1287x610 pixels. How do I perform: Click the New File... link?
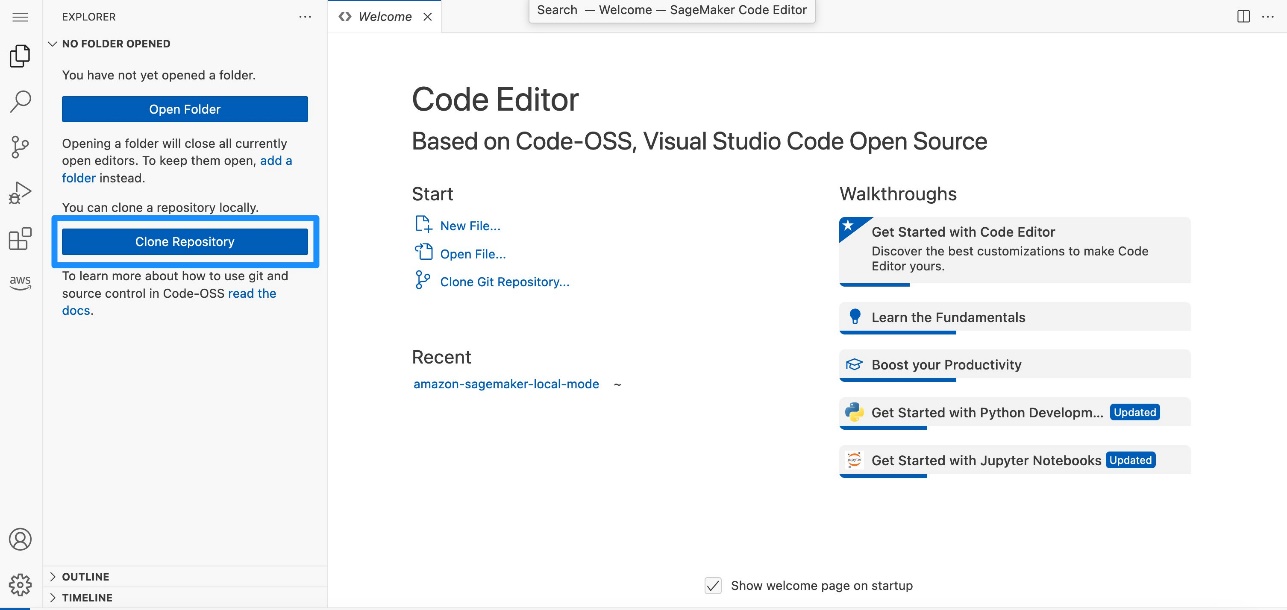pos(470,226)
